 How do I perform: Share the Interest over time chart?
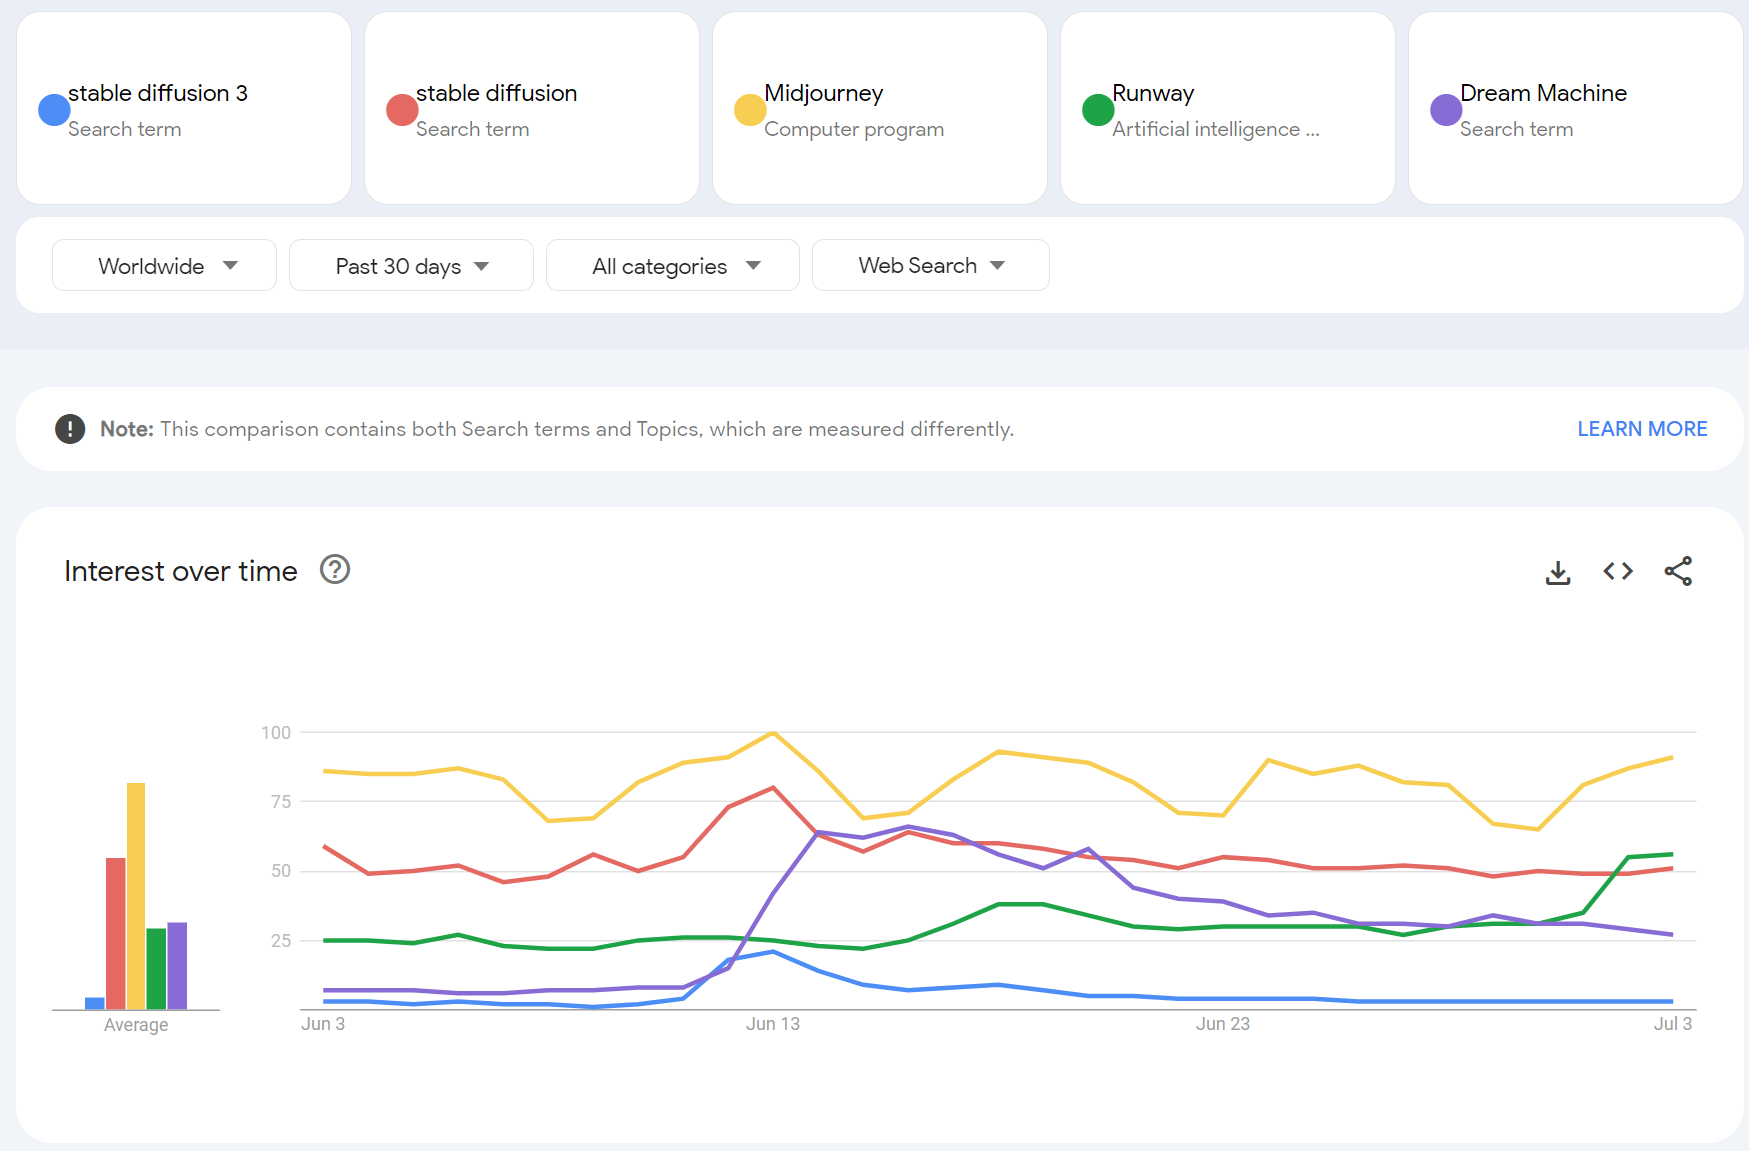tap(1677, 571)
